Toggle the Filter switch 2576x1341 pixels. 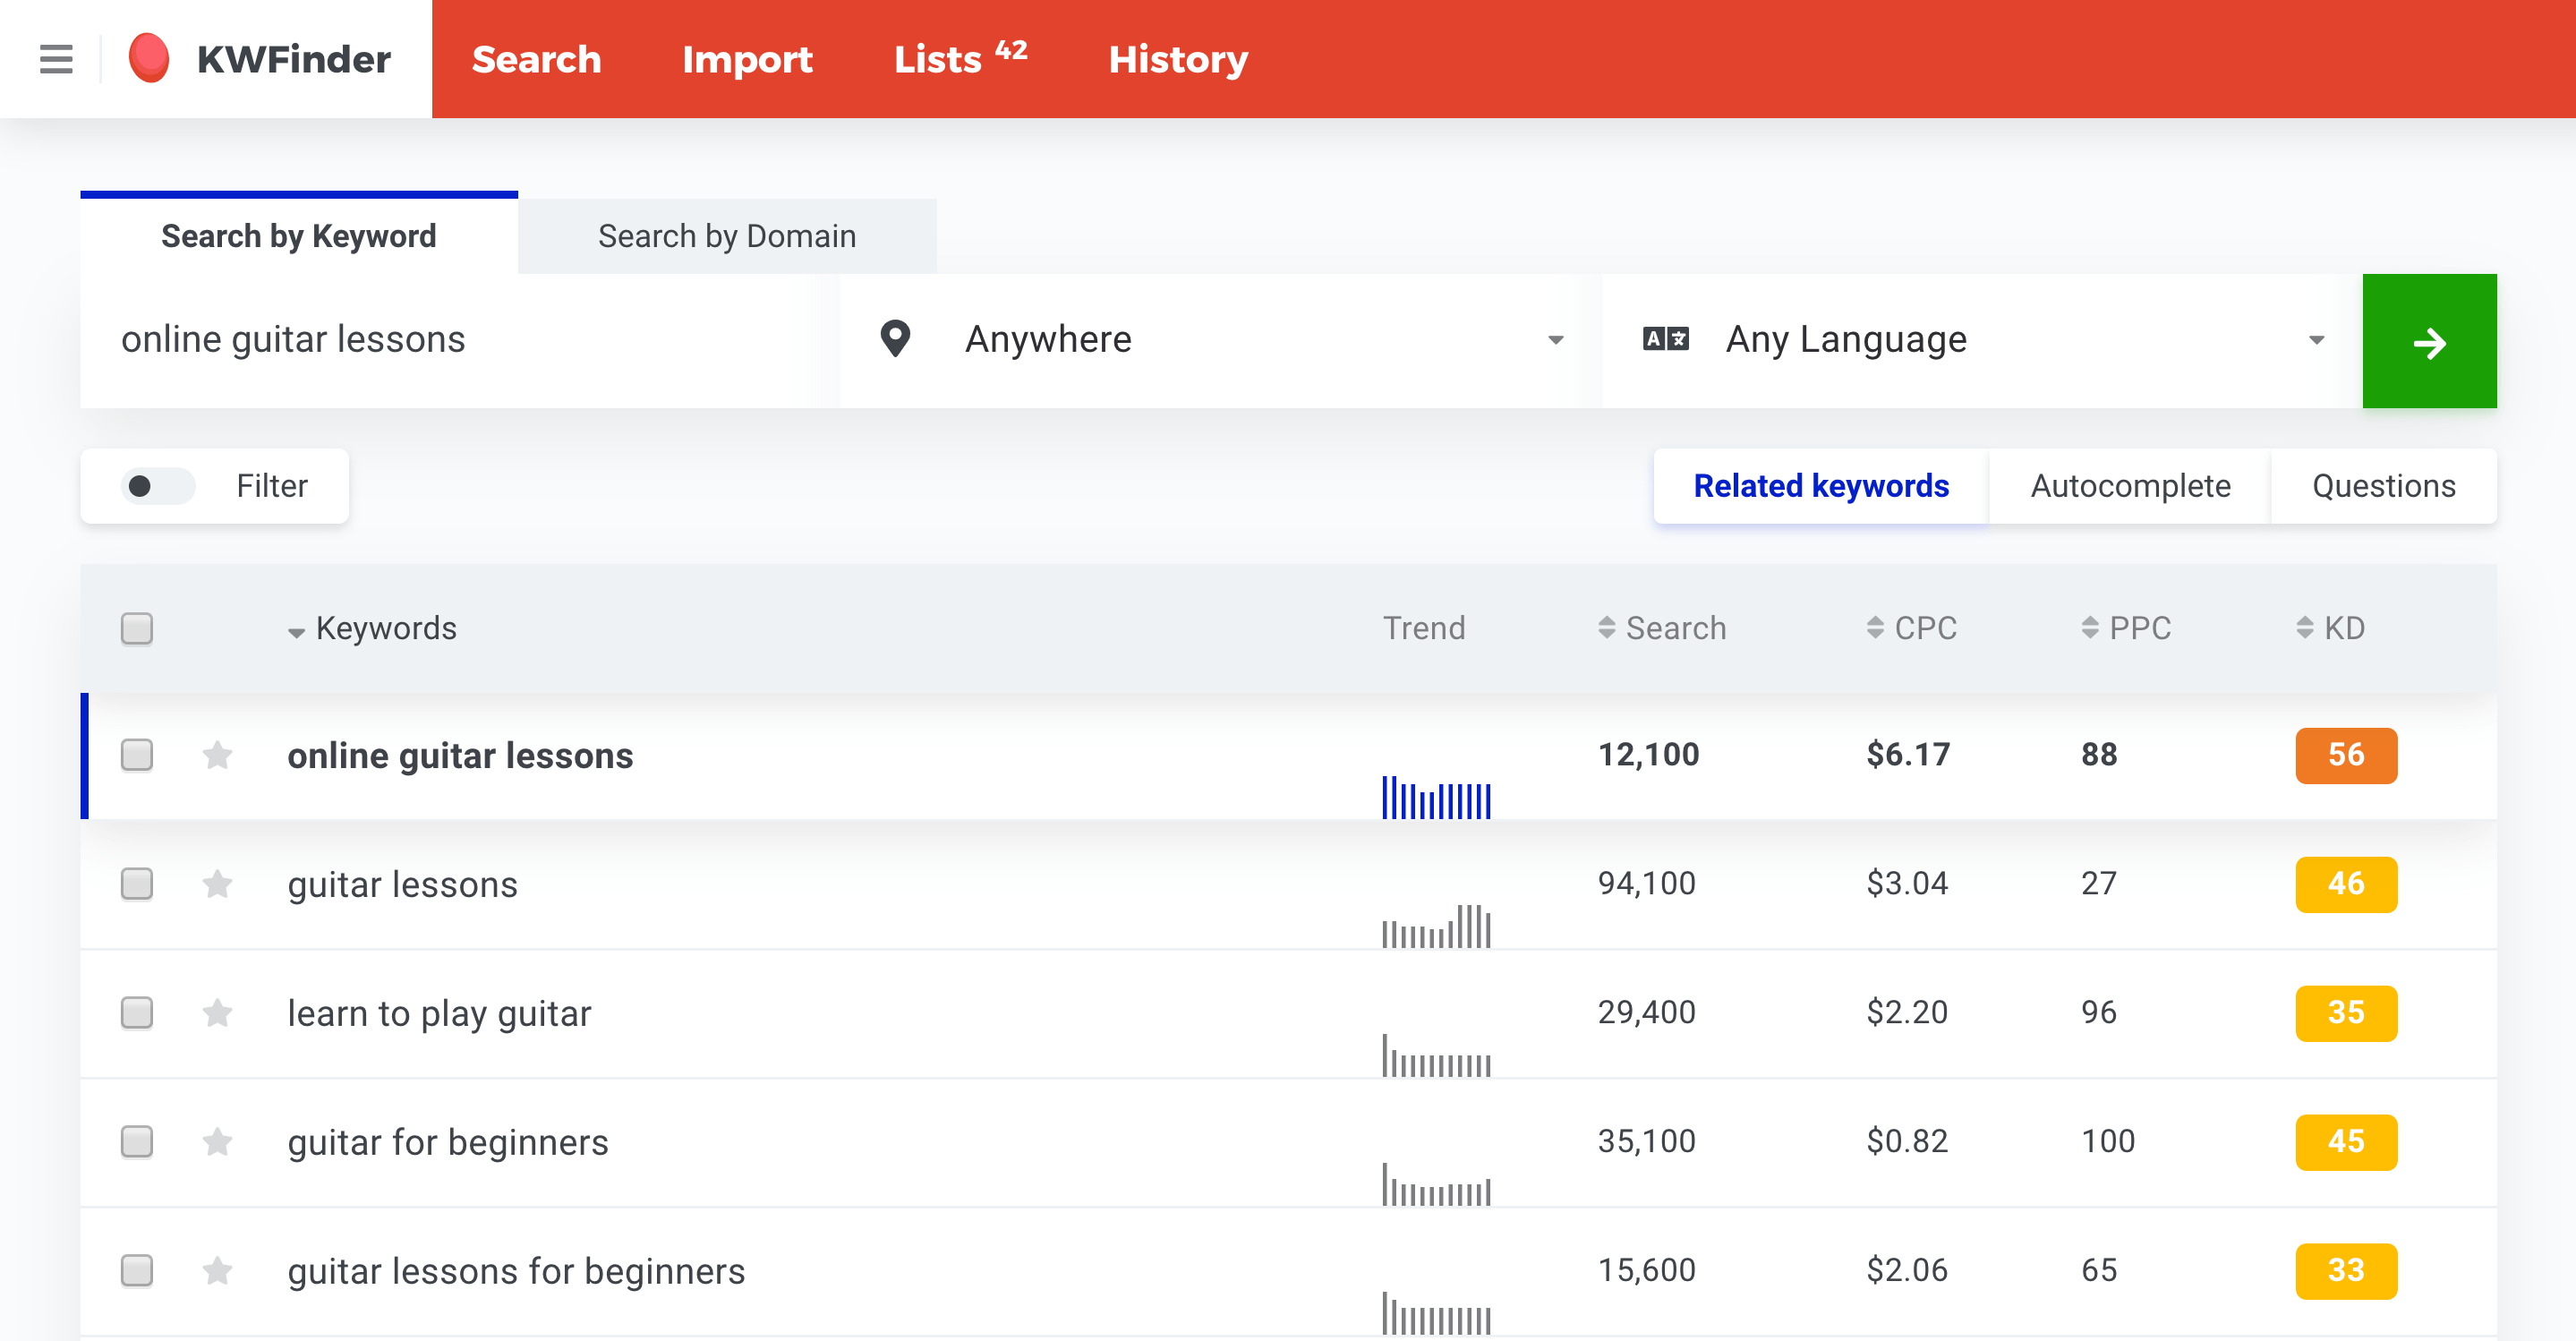pos(158,486)
